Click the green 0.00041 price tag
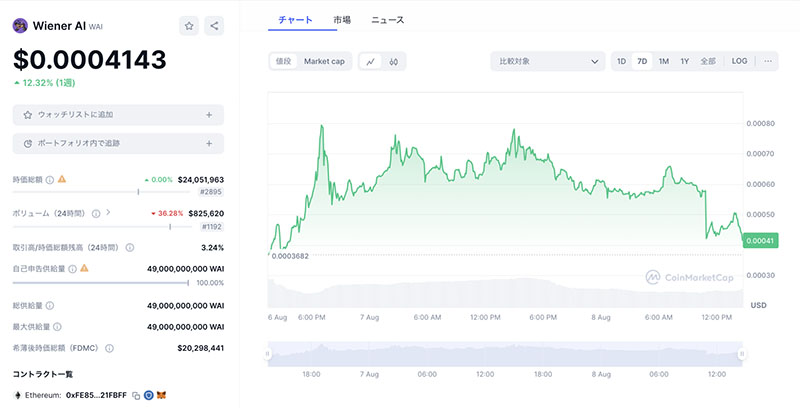This screenshot has height=409, width=800. pyautogui.click(x=761, y=241)
